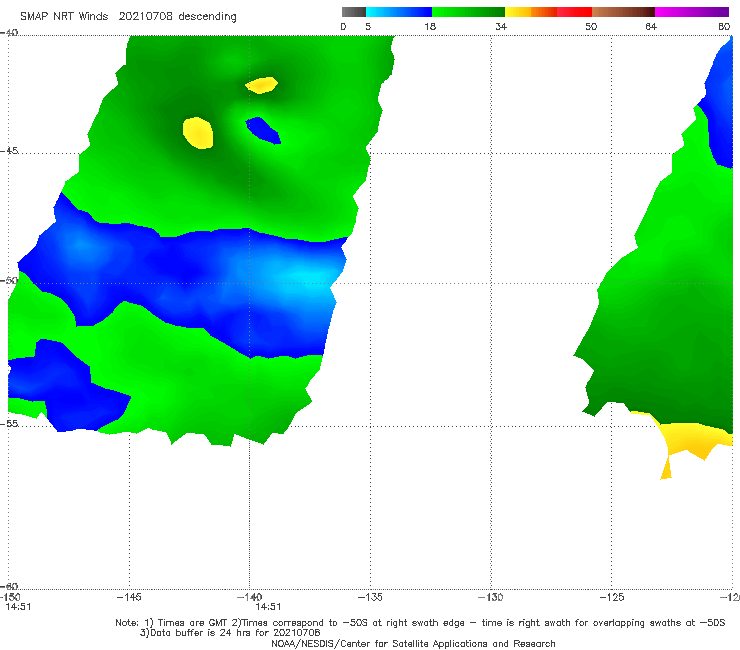Click the longitude label '-135'
This screenshot has width=740, height=650.
pyautogui.click(x=370, y=597)
